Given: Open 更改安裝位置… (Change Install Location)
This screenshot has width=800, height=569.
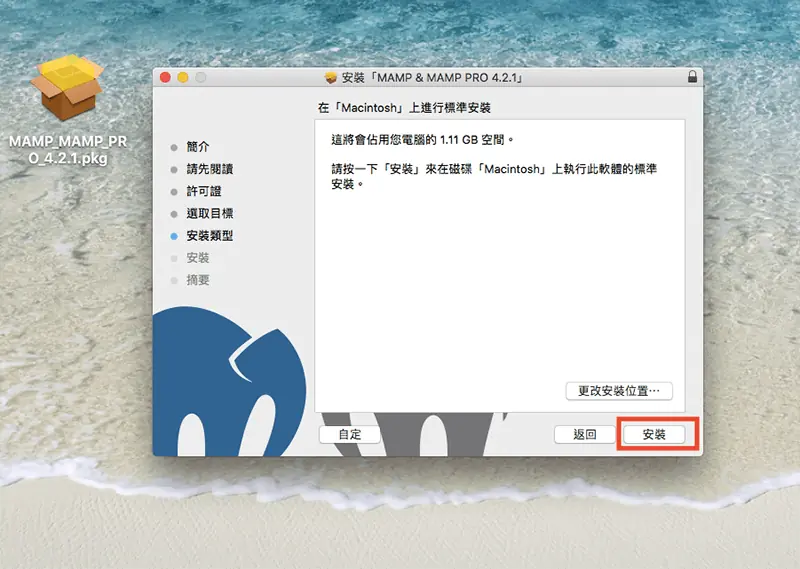Looking at the screenshot, I should point(619,391).
